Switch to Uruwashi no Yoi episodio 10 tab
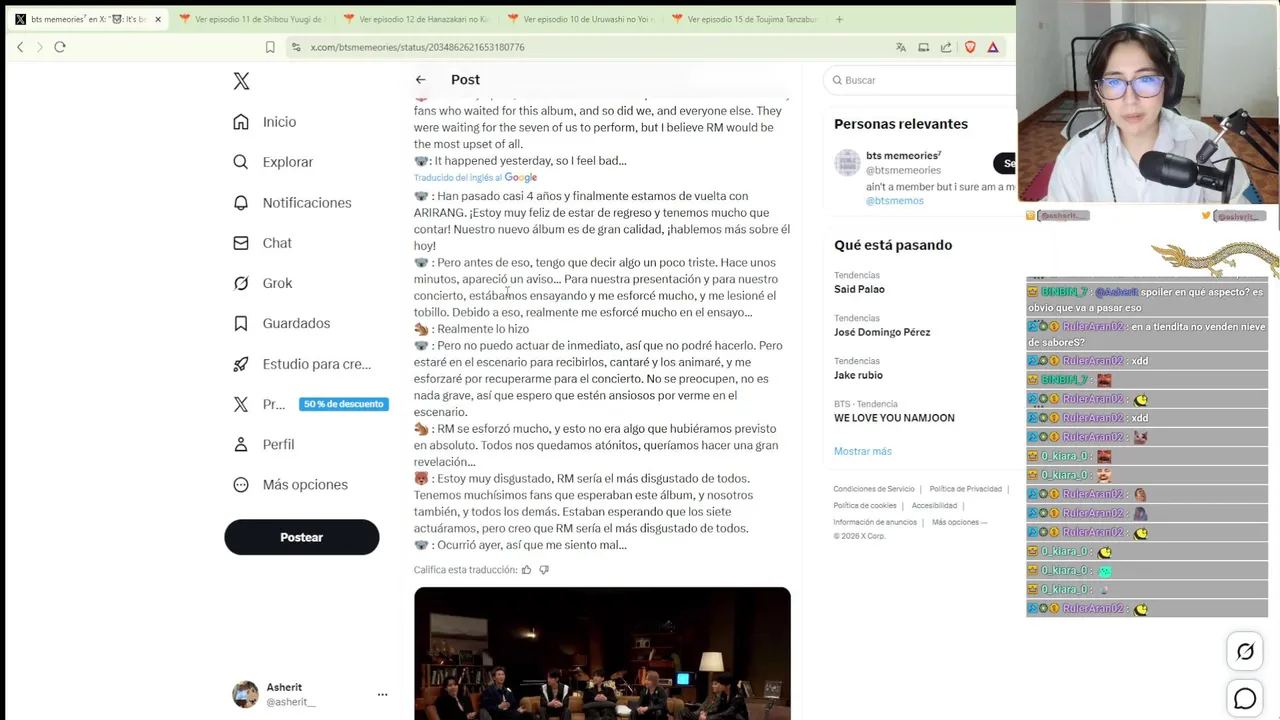 point(580,19)
